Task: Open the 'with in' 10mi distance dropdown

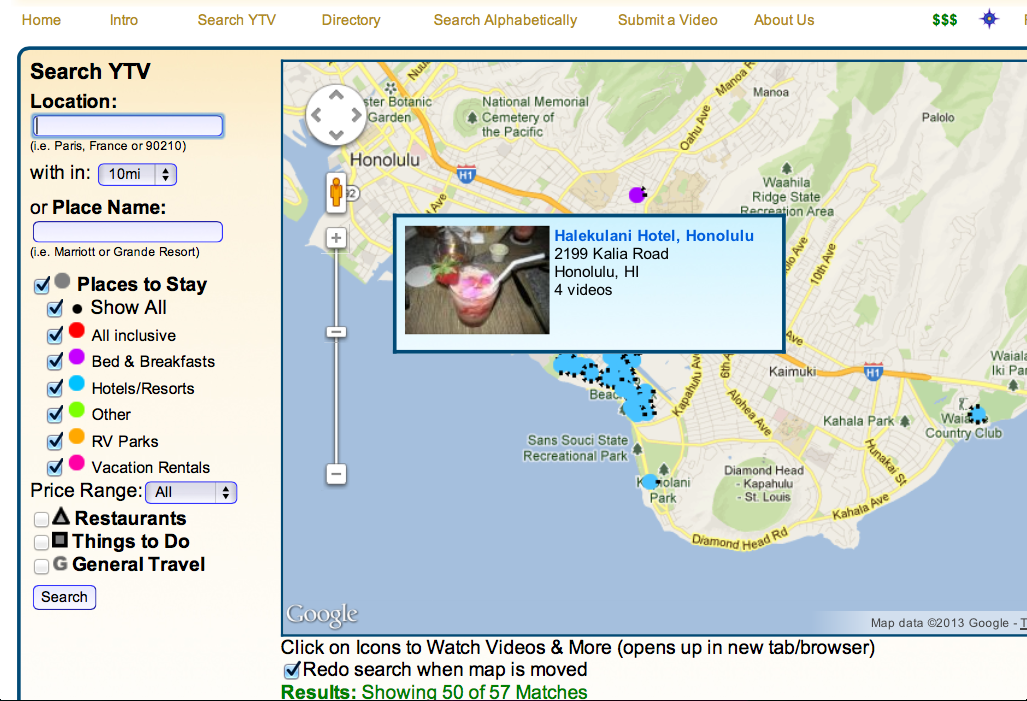Action: click(138, 174)
